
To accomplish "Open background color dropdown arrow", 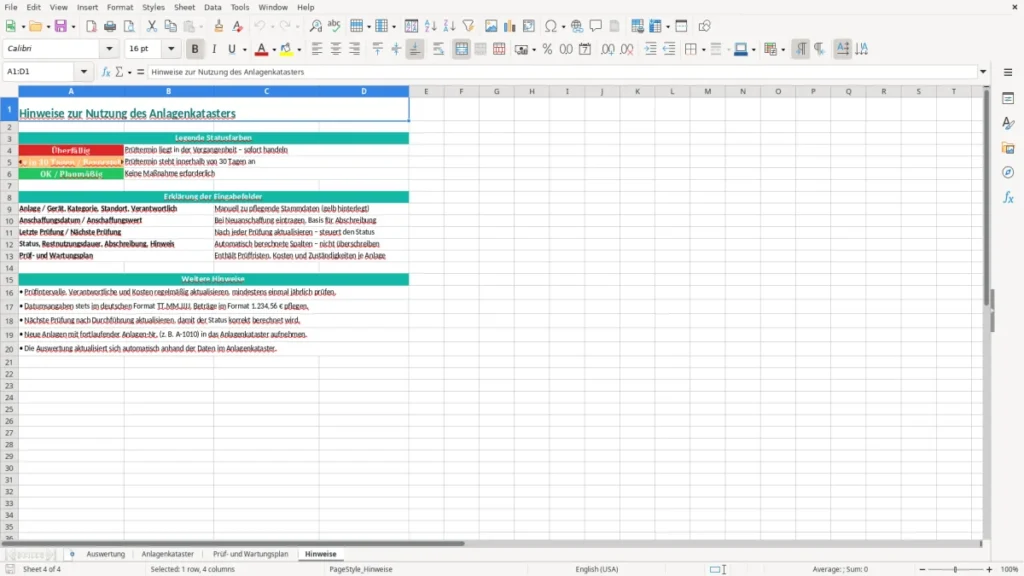I will (299, 50).
